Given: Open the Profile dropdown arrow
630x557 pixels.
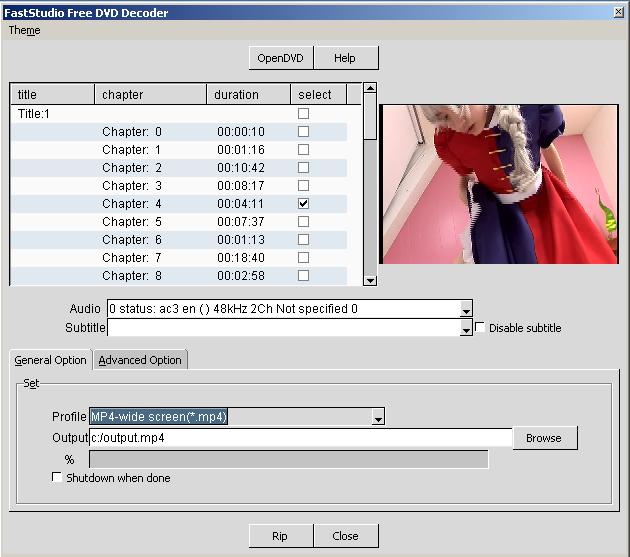Looking at the screenshot, I should coord(378,416).
